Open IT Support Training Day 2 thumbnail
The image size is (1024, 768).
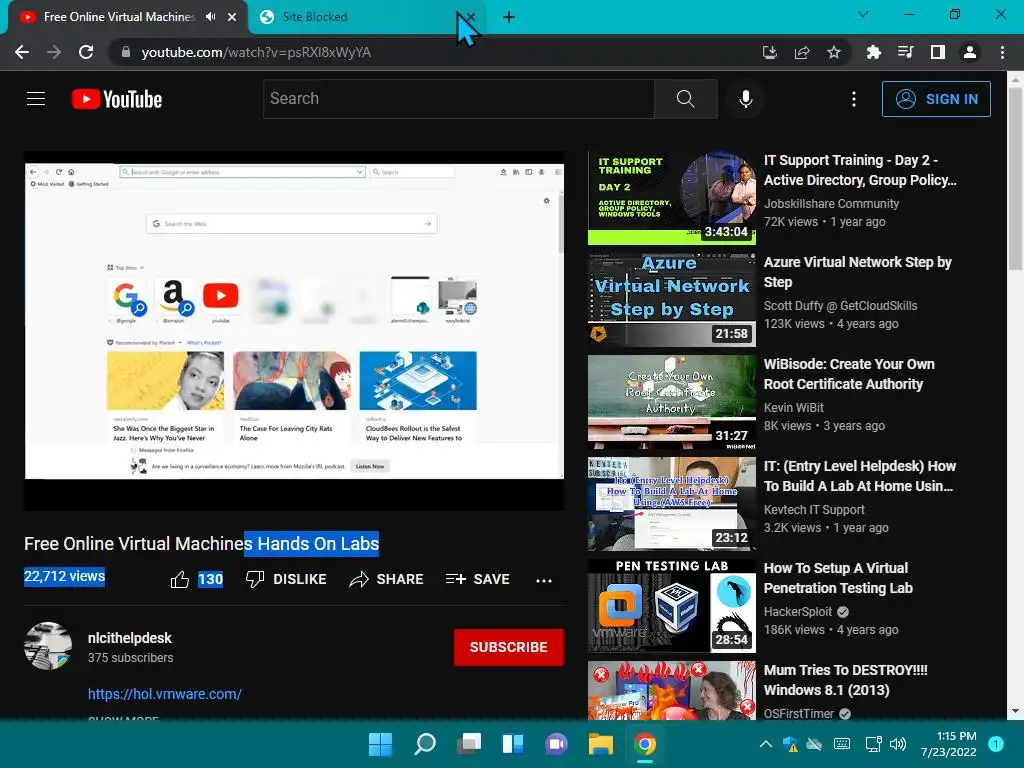tap(671, 198)
